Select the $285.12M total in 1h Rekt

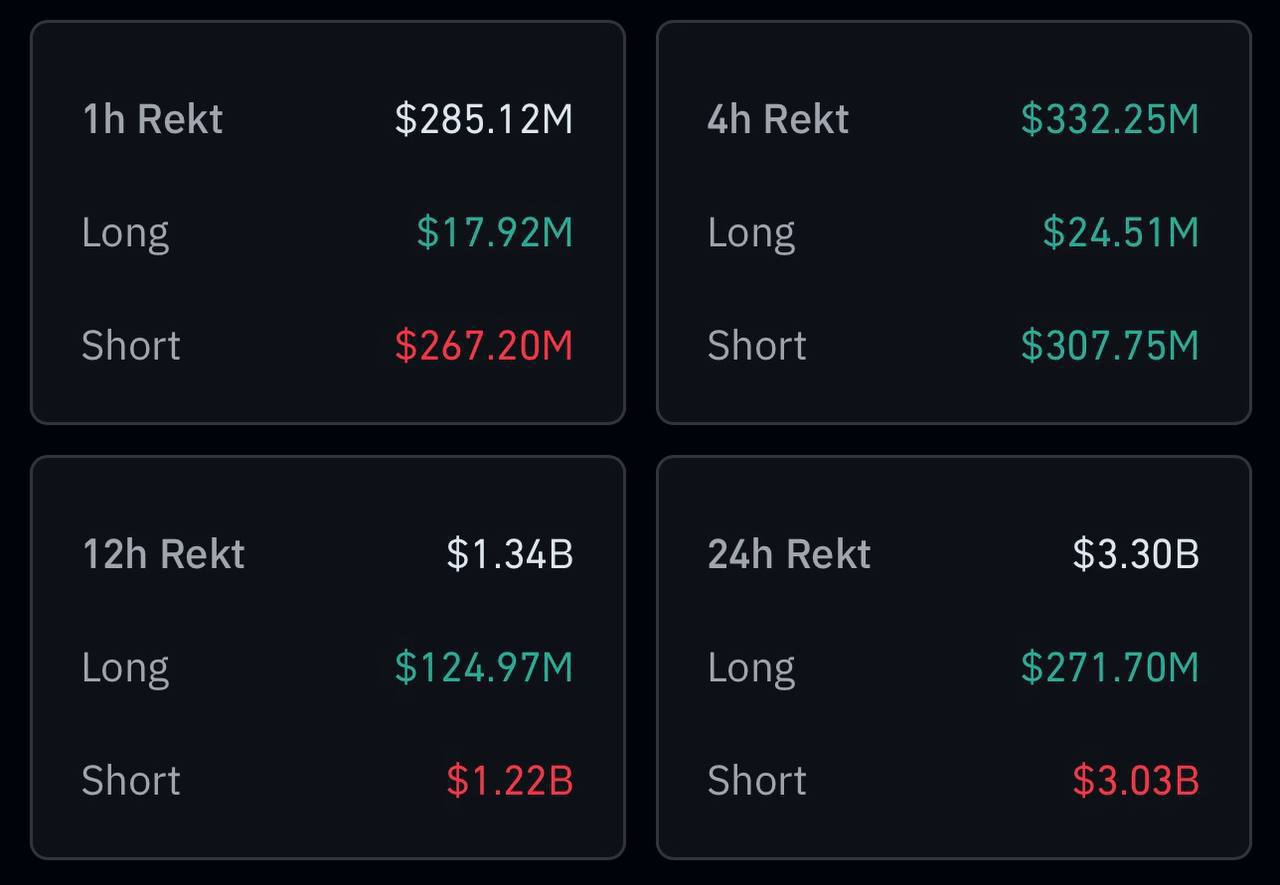pyautogui.click(x=484, y=119)
